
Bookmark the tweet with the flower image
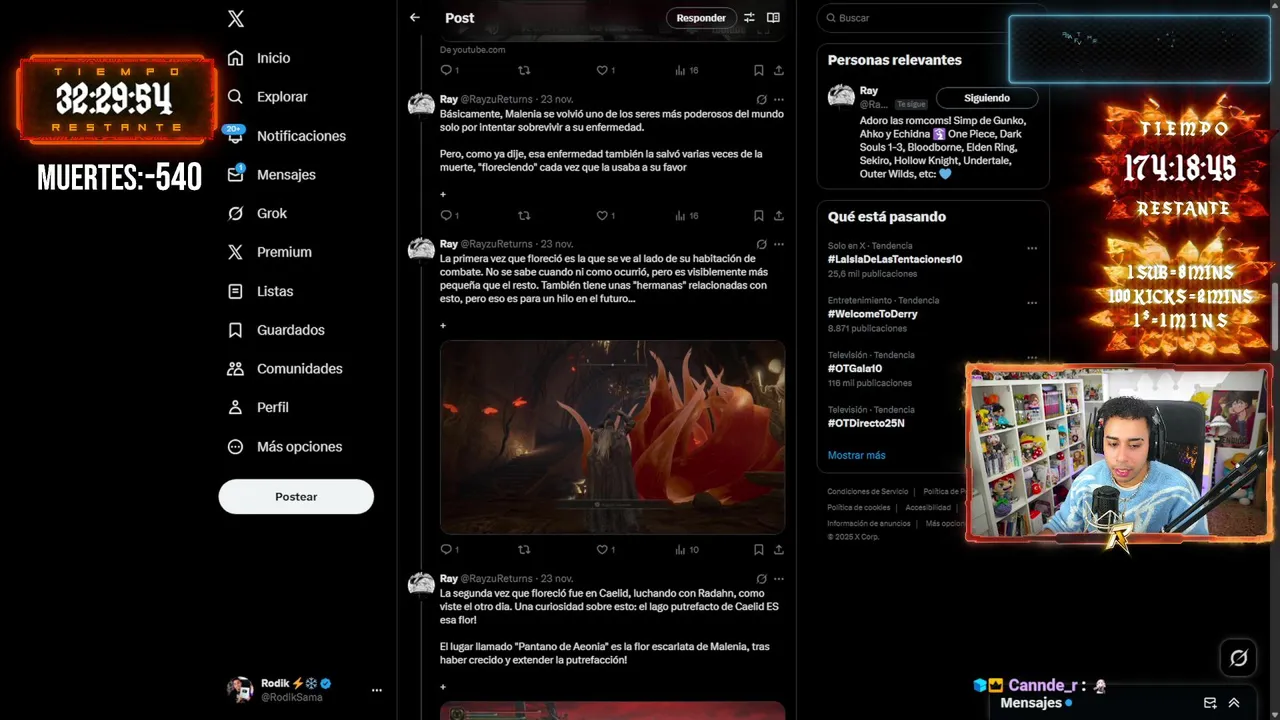pyautogui.click(x=759, y=549)
